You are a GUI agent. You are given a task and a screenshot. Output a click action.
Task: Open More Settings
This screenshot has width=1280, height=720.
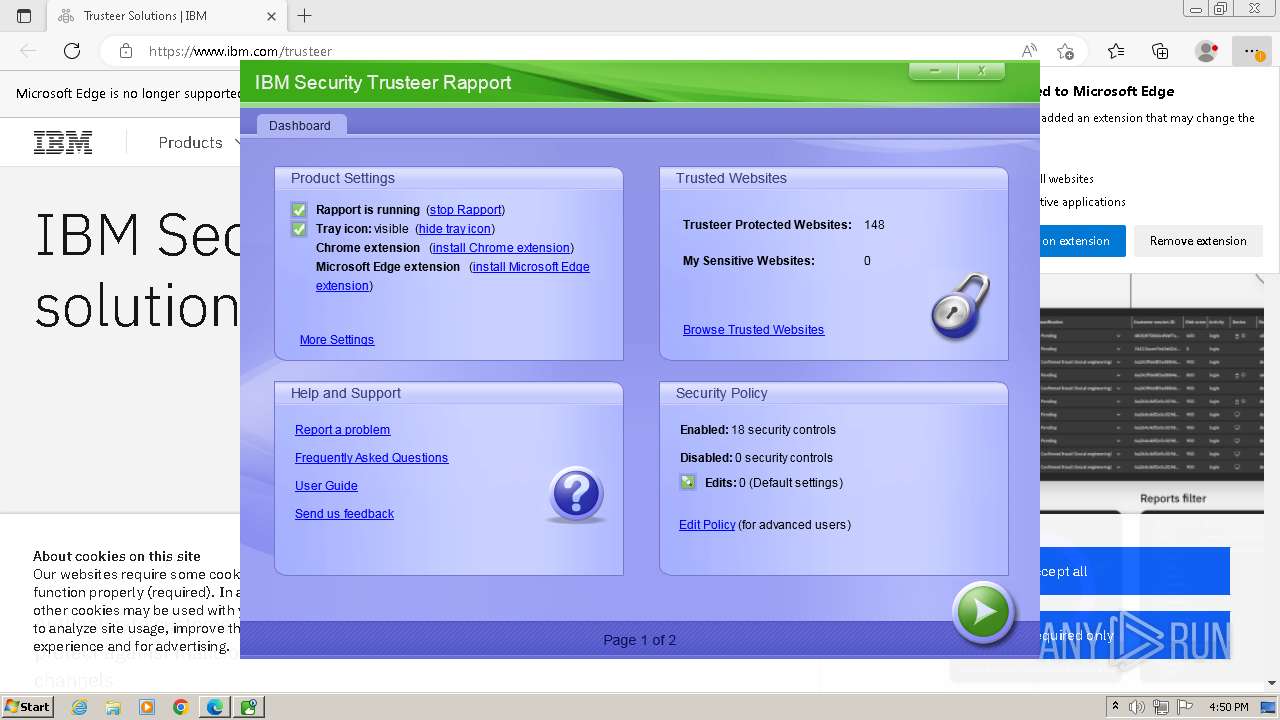point(337,340)
